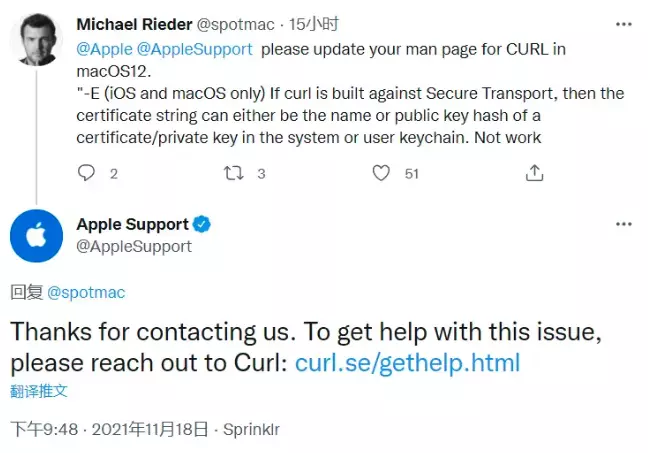Image resolution: width=648 pixels, height=453 pixels.
Task: Click the @AppleSupport mention in tweet
Action: click(194, 49)
